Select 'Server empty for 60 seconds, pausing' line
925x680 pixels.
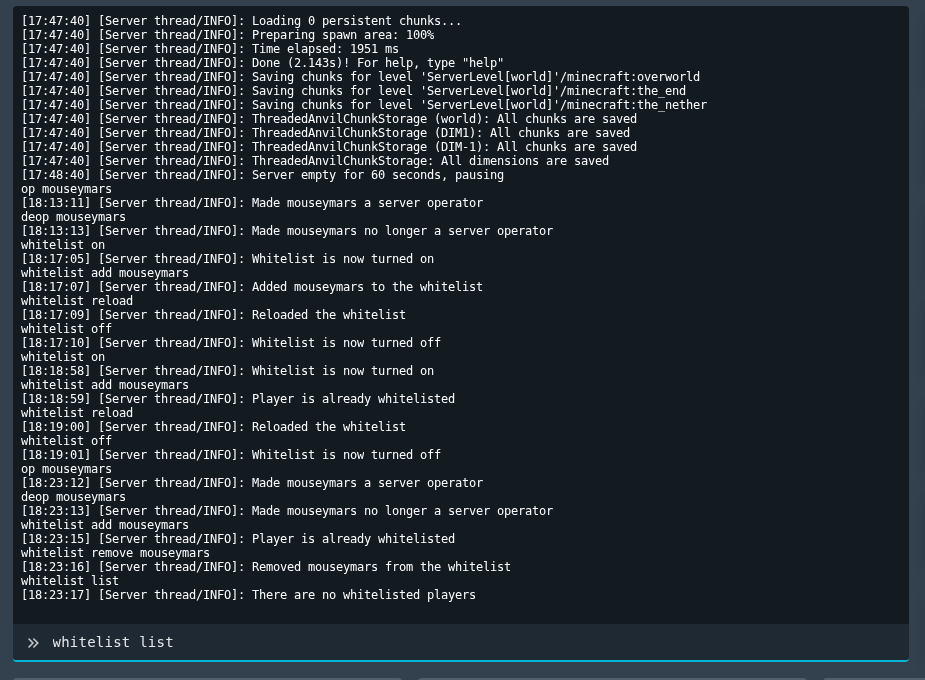[x=263, y=175]
